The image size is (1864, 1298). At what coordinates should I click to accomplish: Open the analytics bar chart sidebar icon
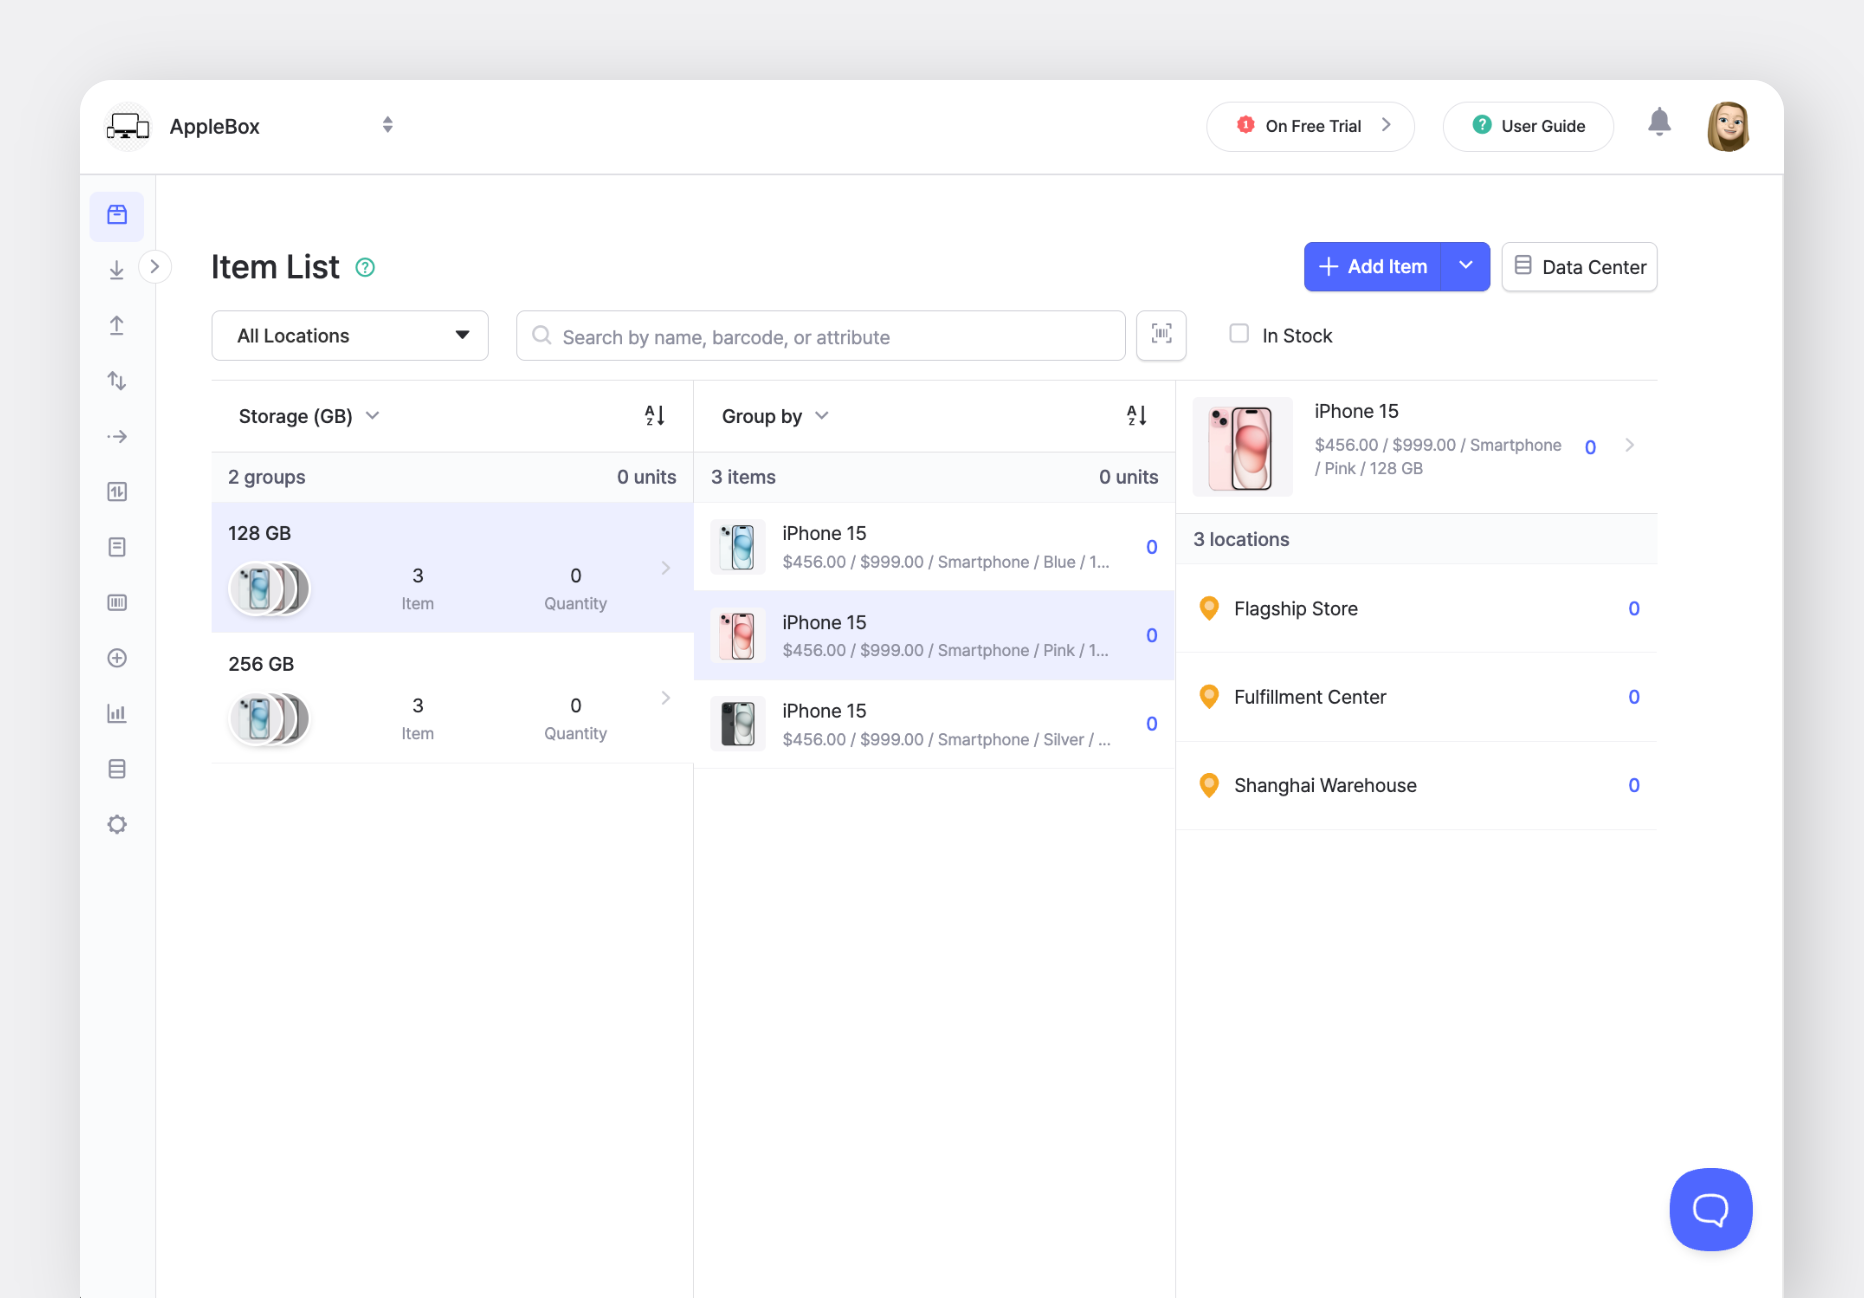pos(117,713)
